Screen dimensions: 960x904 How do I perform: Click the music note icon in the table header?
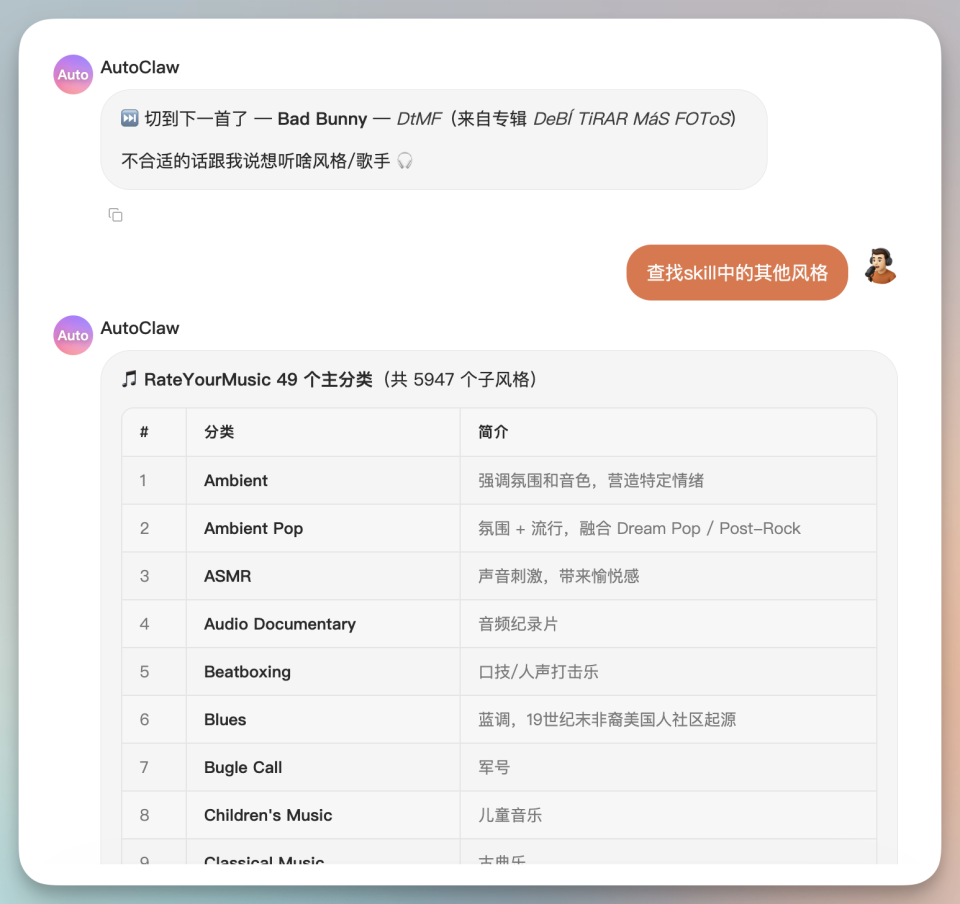(130, 380)
